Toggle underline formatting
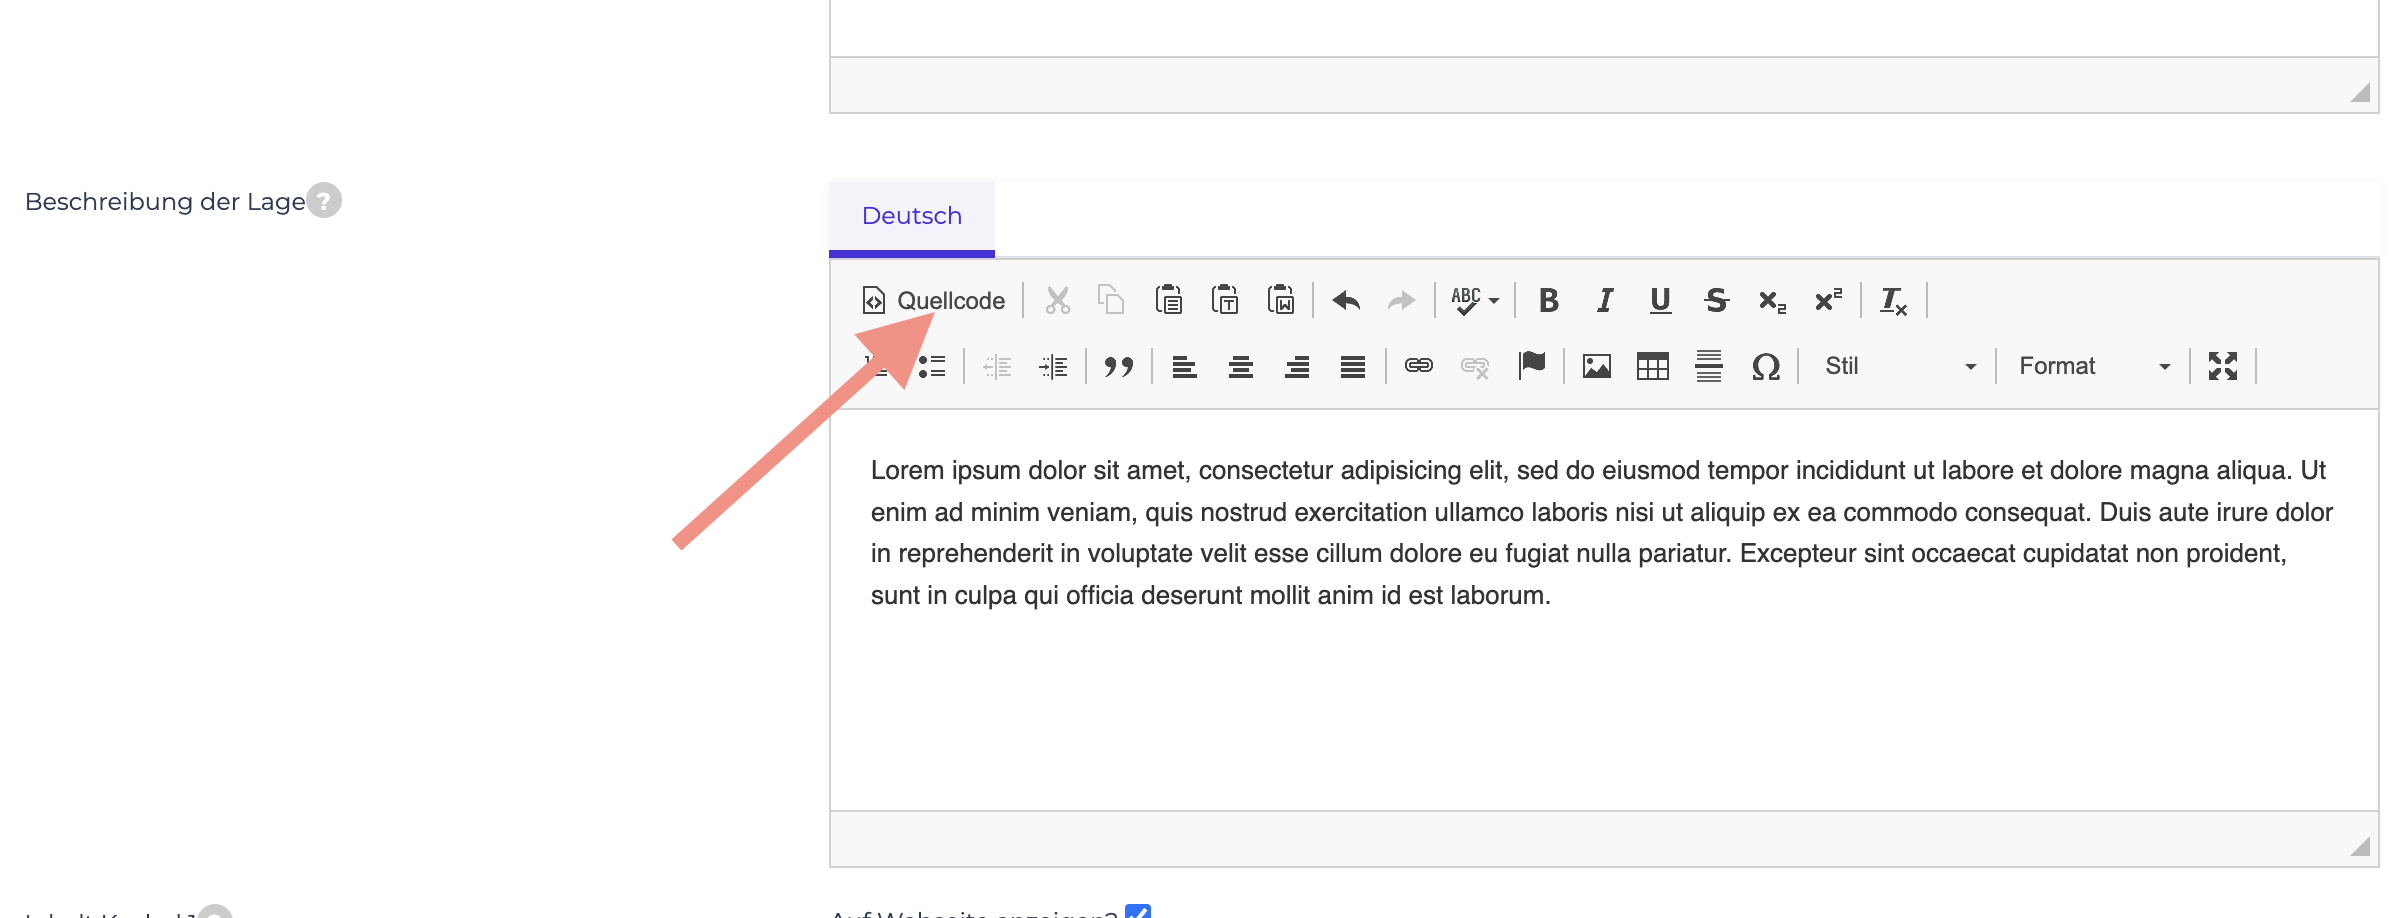This screenshot has height=918, width=2400. pos(1660,300)
